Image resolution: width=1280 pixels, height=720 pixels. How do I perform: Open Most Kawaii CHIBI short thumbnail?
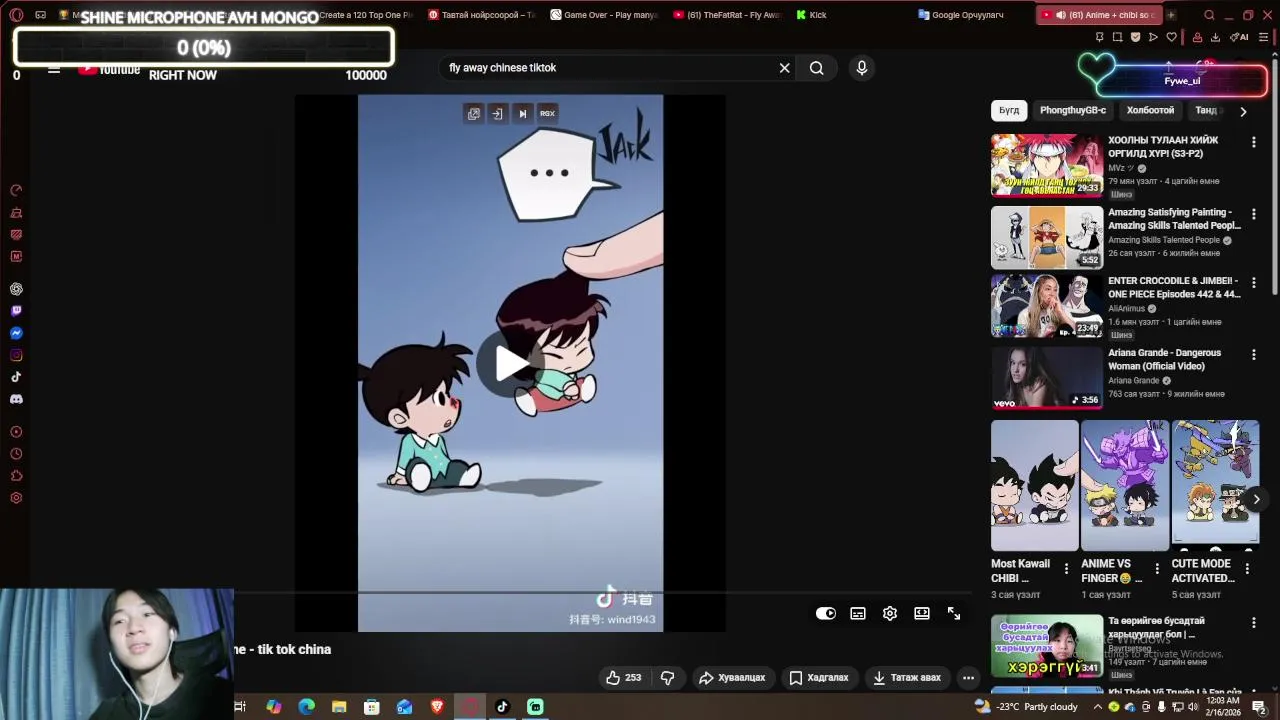point(1035,485)
